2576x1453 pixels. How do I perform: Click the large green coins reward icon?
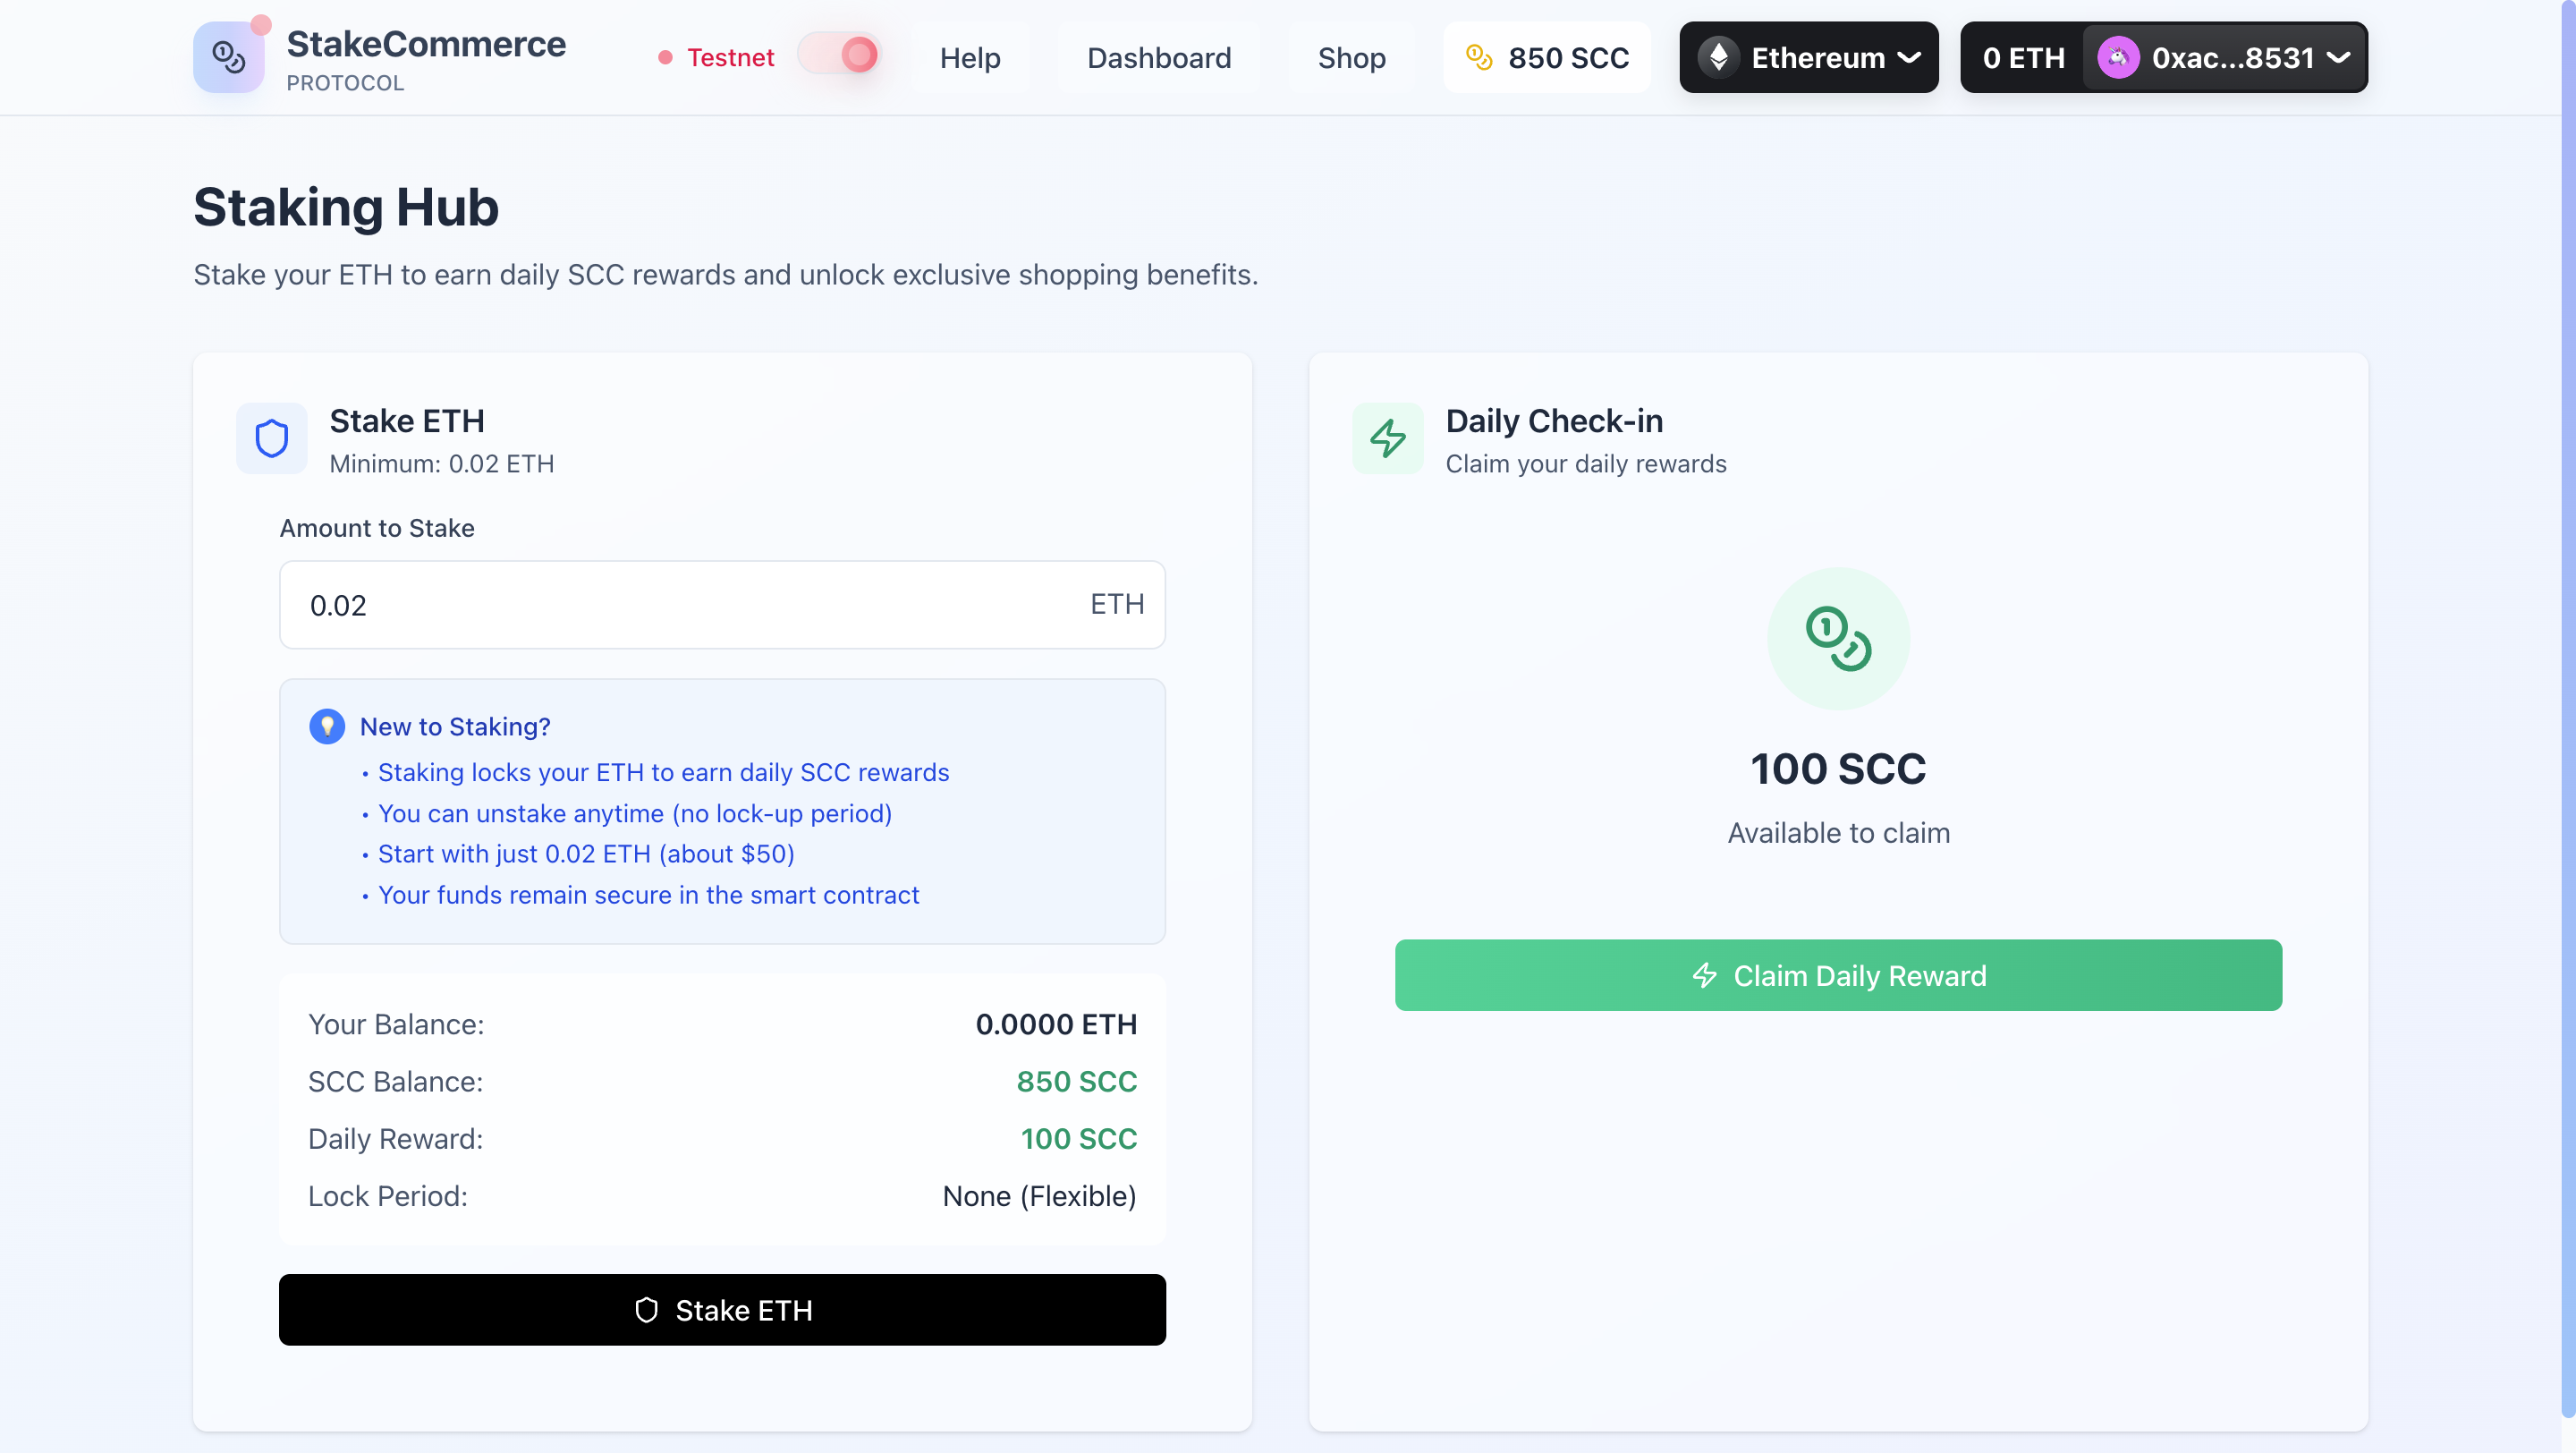[x=1837, y=638]
